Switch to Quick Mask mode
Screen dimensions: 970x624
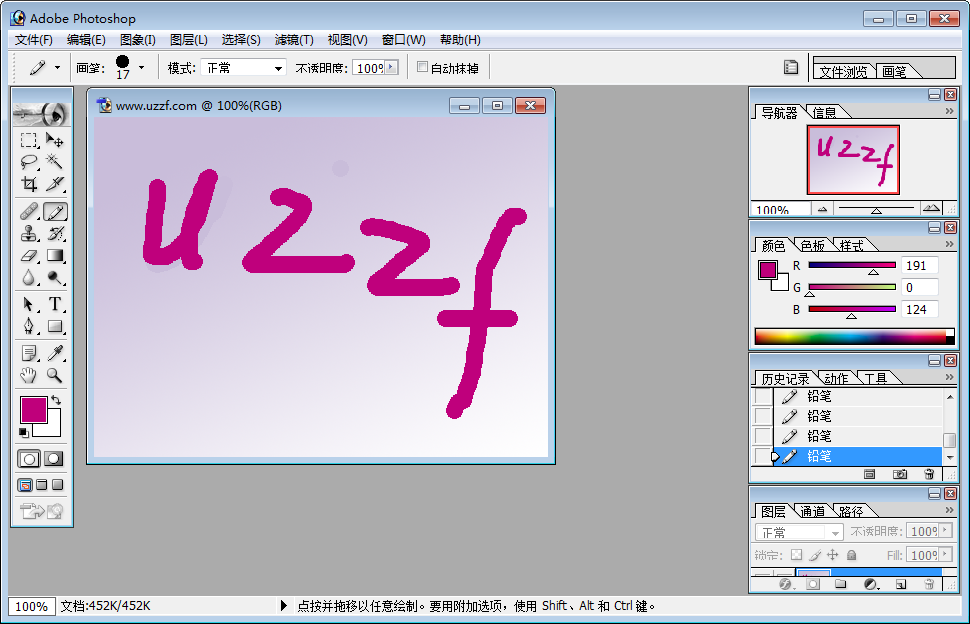(54, 459)
